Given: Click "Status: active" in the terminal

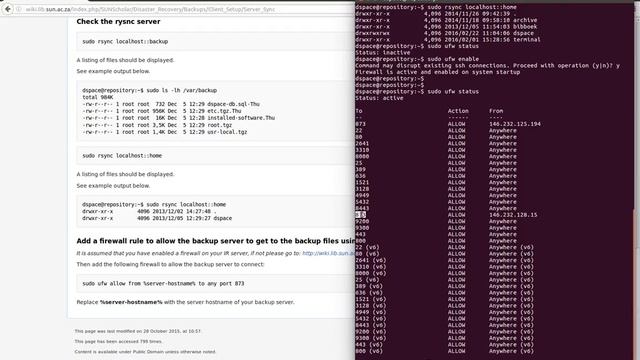Looking at the screenshot, I should click(x=379, y=98).
